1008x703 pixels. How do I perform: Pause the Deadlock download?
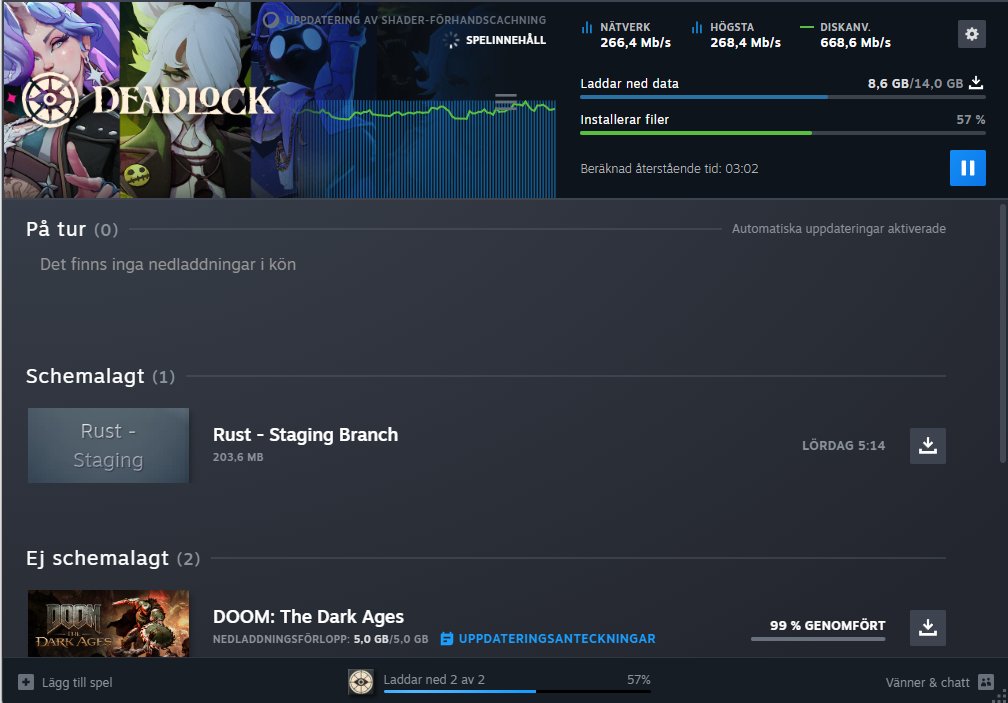click(x=968, y=168)
